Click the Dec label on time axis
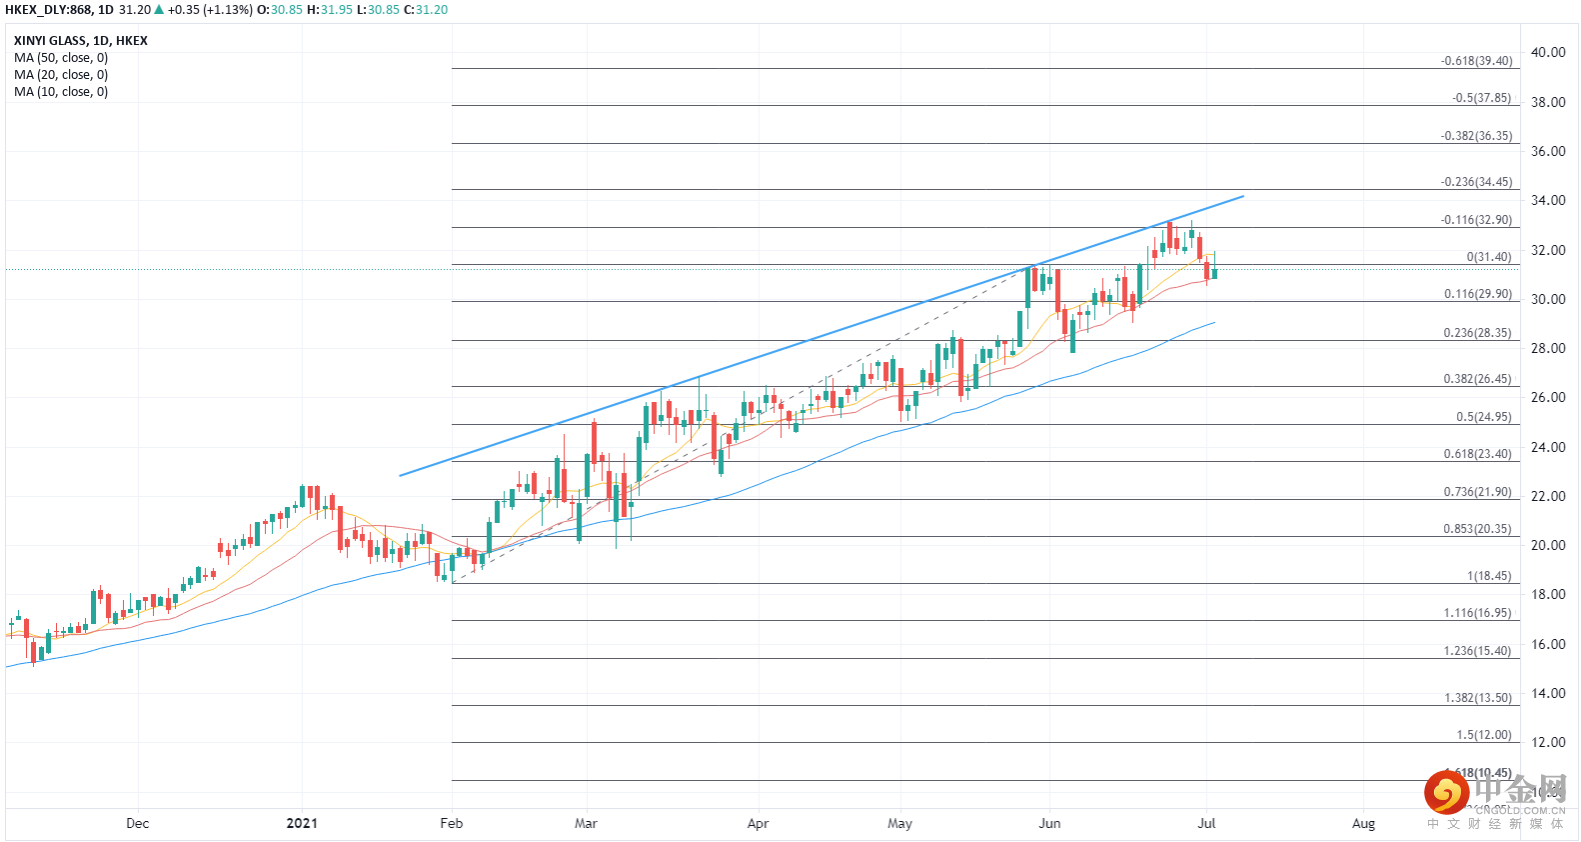 click(138, 824)
